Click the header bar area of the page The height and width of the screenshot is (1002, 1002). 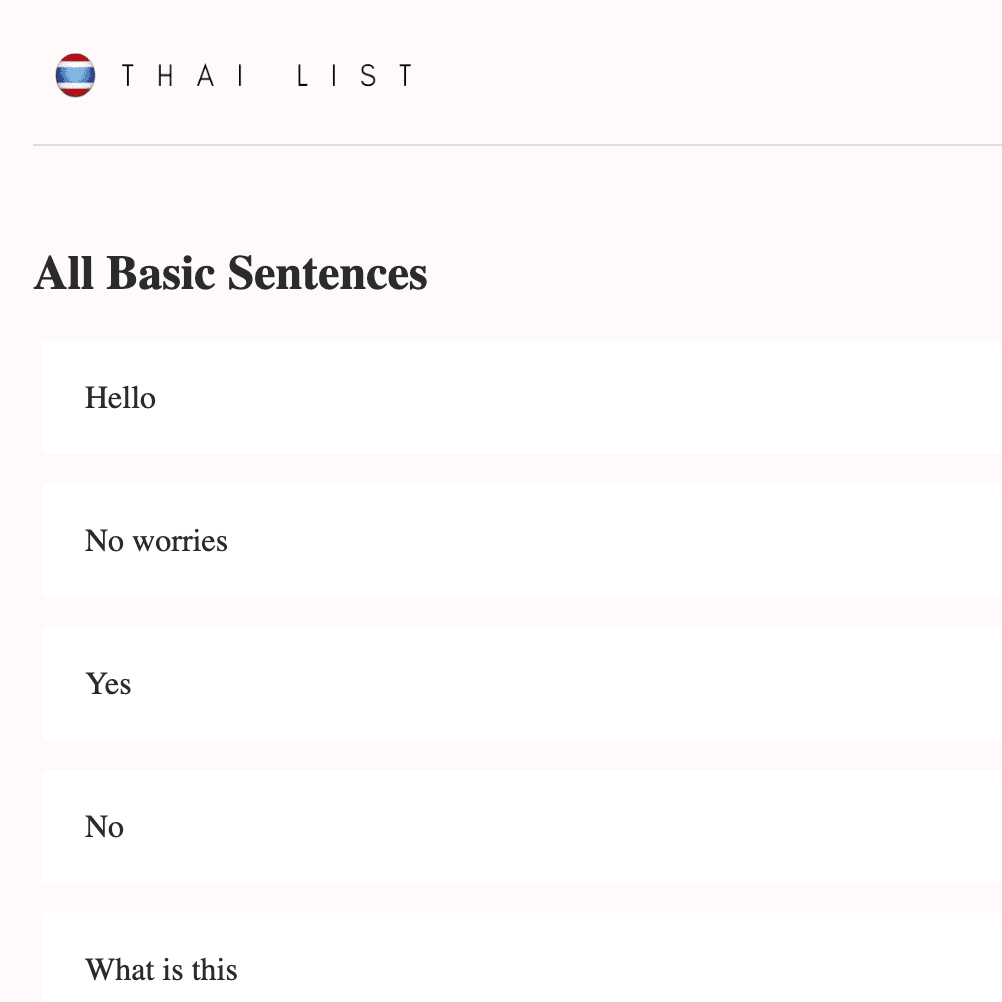[x=500, y=74]
